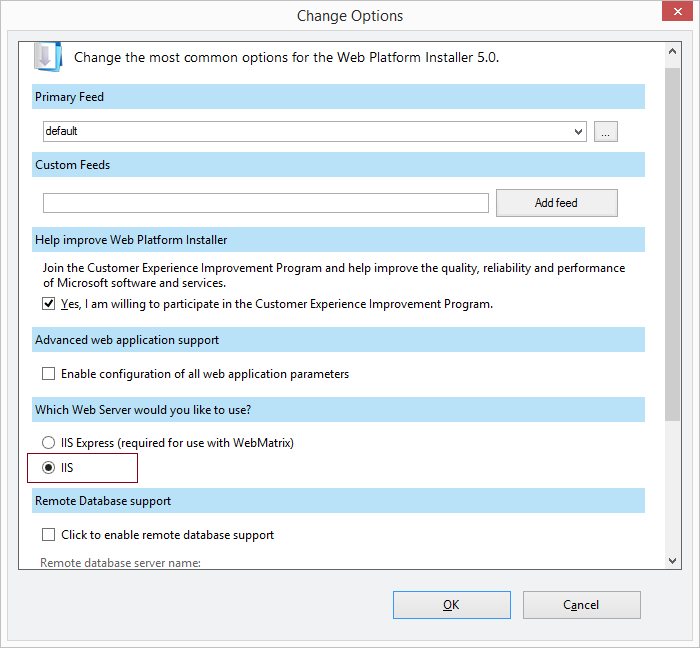The image size is (700, 648).
Task: Click the Change the most common options heading
Action: coord(287,58)
